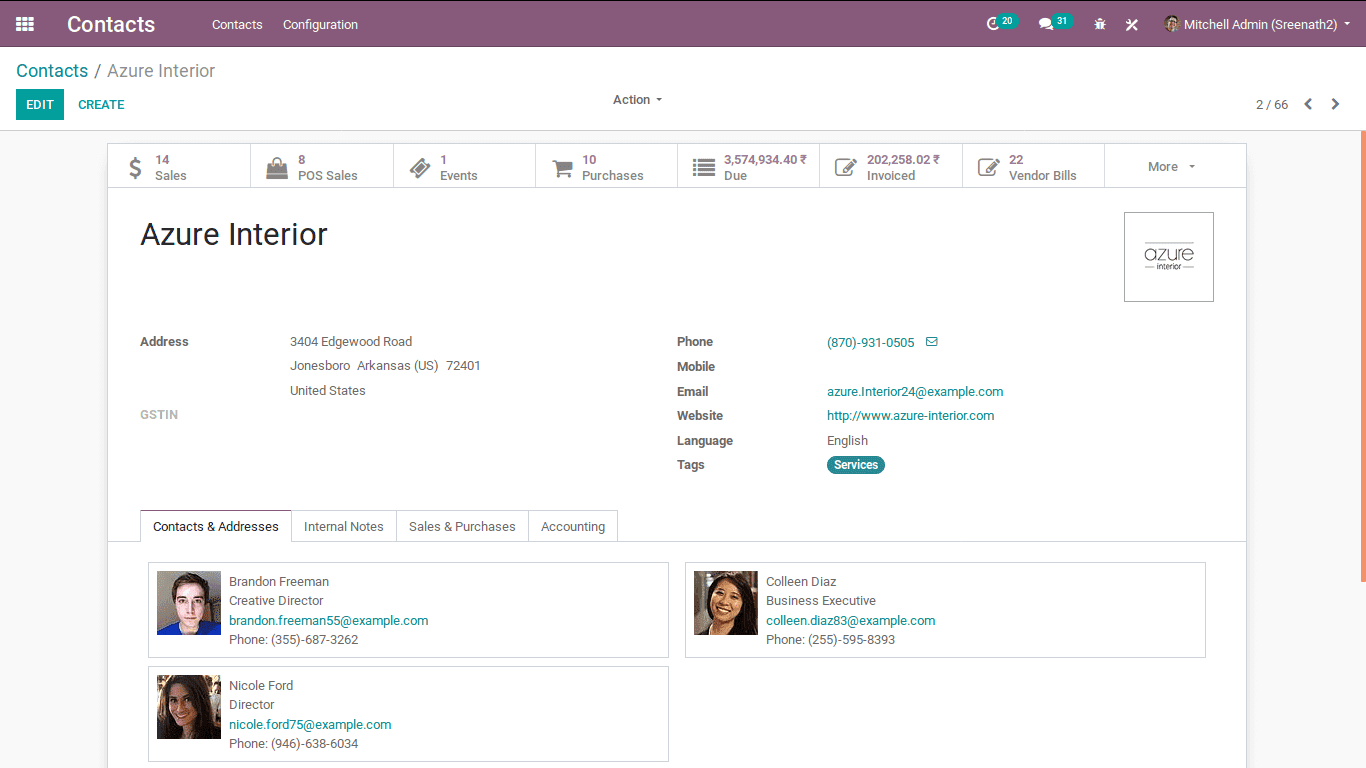Open the debug bug icon
Screen dimensions: 1366x768
[1100, 24]
